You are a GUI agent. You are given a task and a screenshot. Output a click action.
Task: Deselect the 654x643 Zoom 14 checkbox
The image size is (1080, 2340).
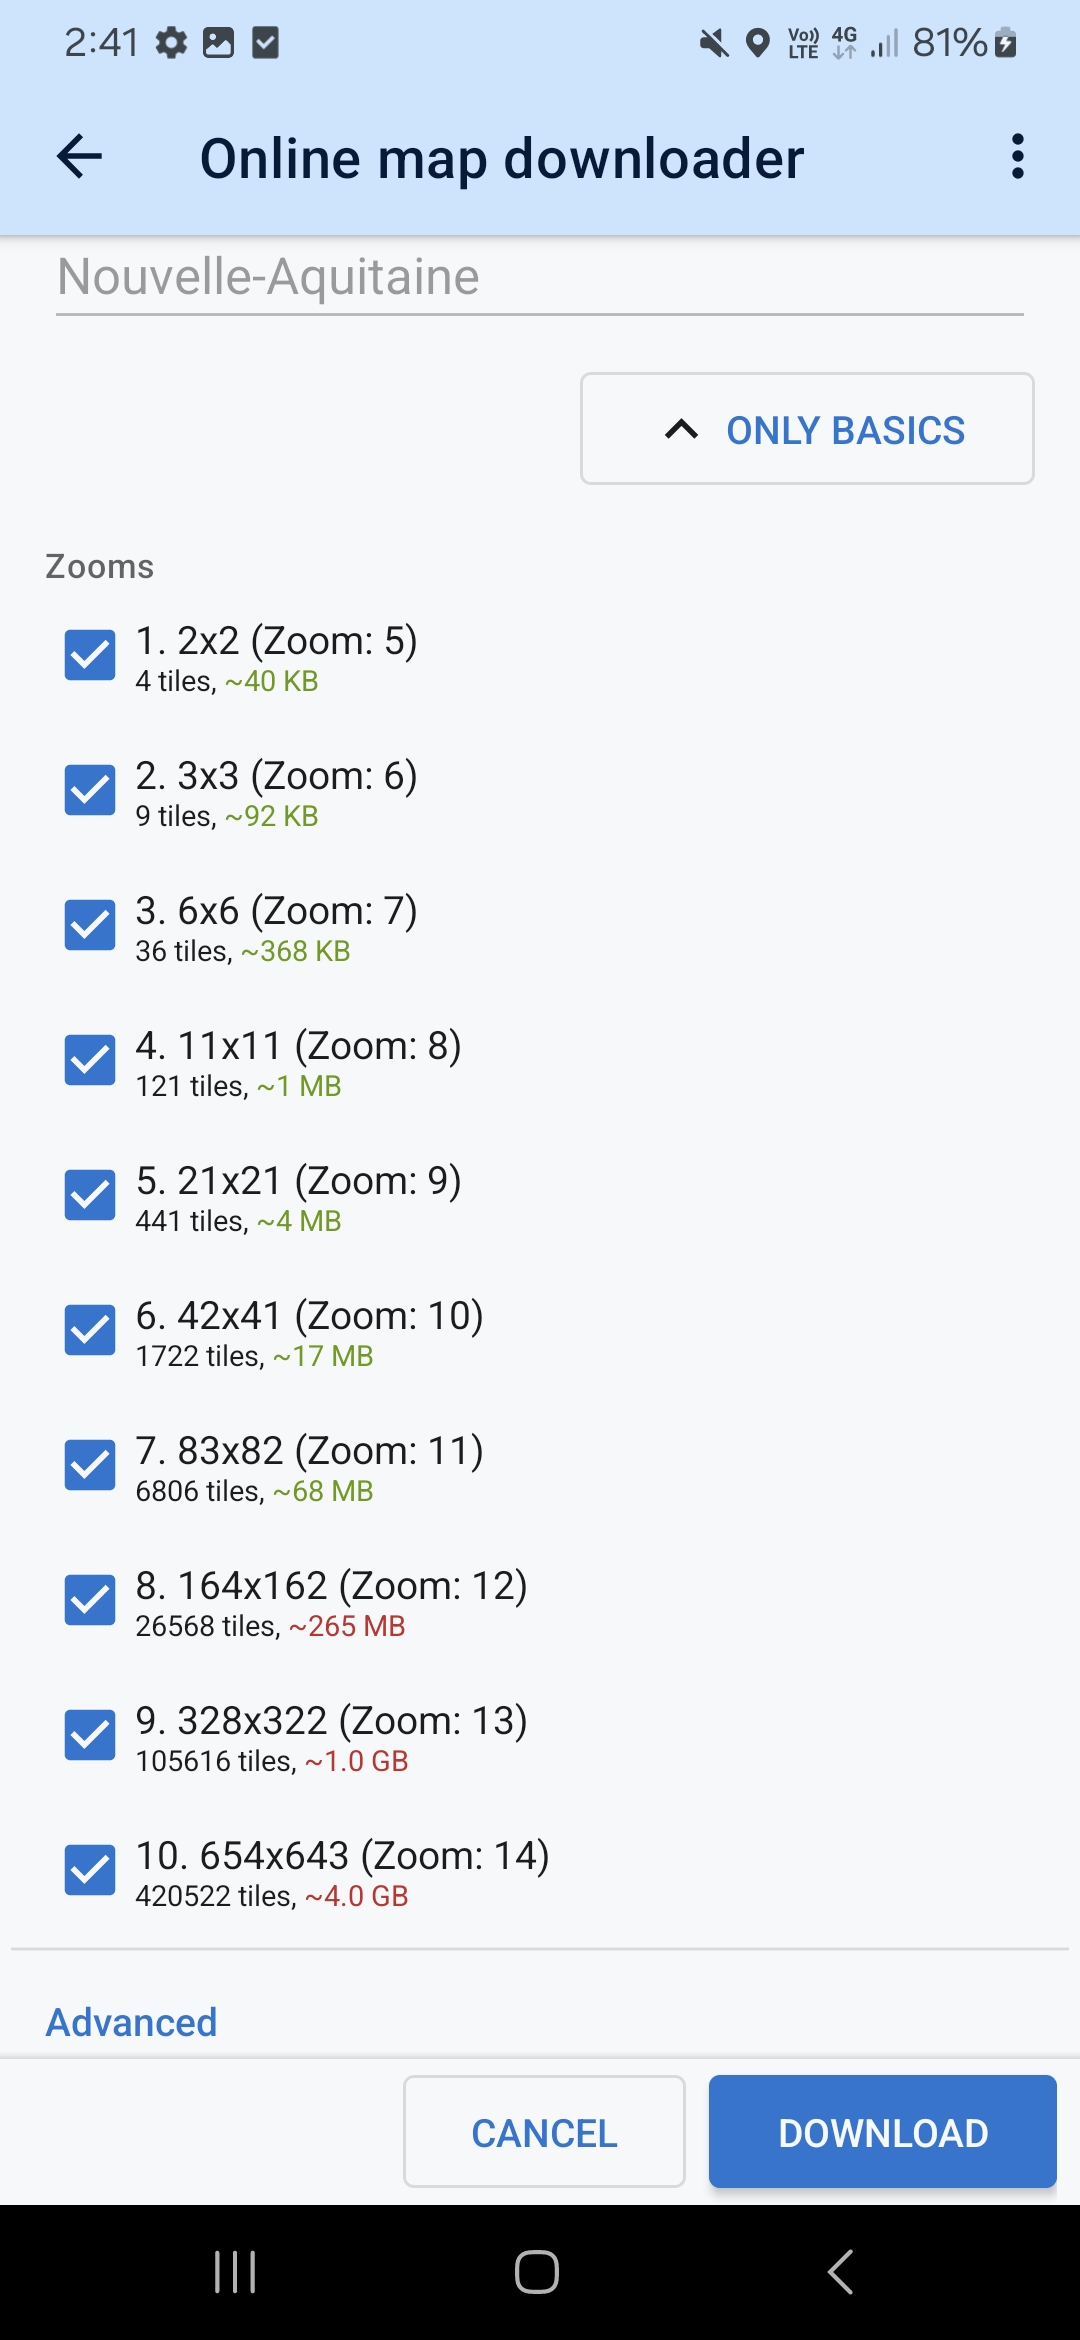point(90,1870)
